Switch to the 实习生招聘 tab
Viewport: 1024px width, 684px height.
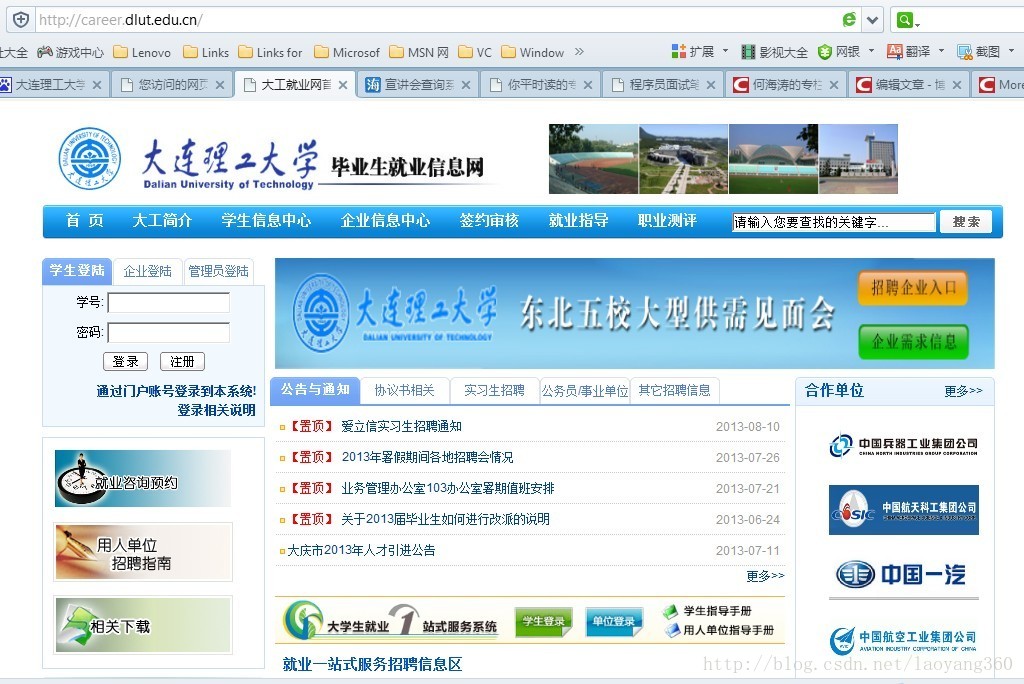(494, 391)
